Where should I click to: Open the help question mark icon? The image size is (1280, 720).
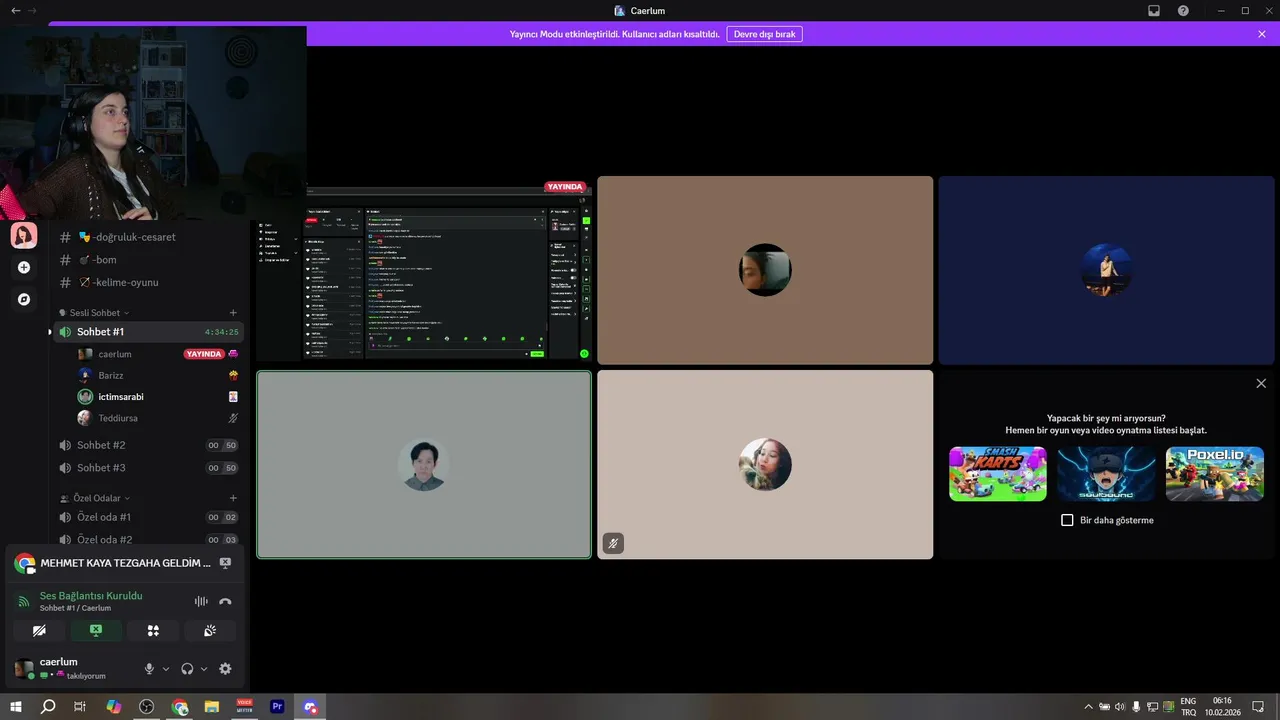point(1184,10)
